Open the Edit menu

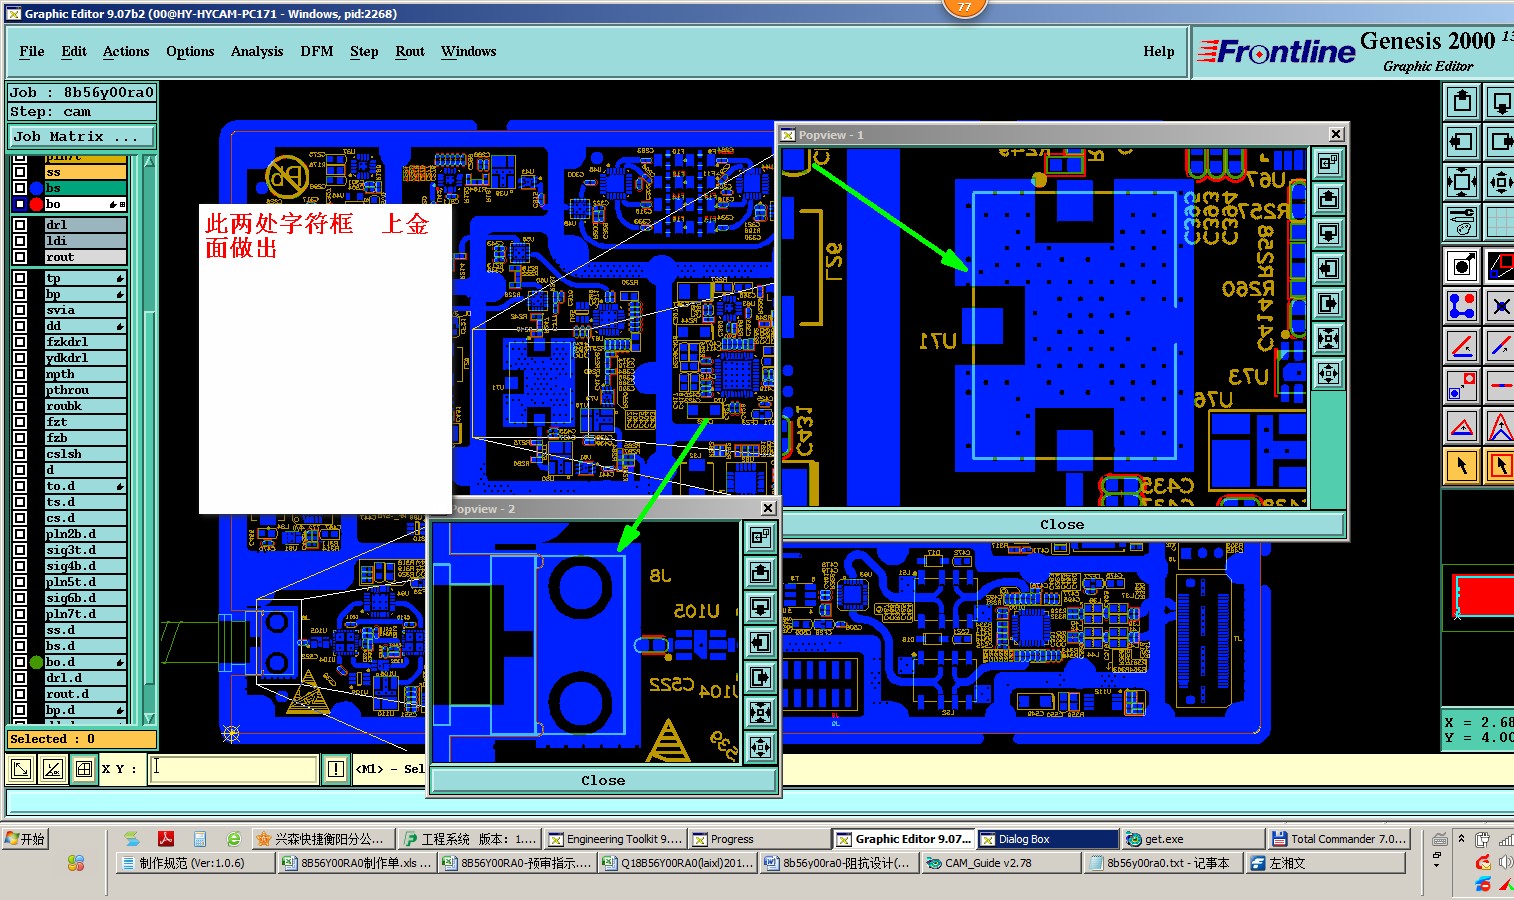[74, 51]
